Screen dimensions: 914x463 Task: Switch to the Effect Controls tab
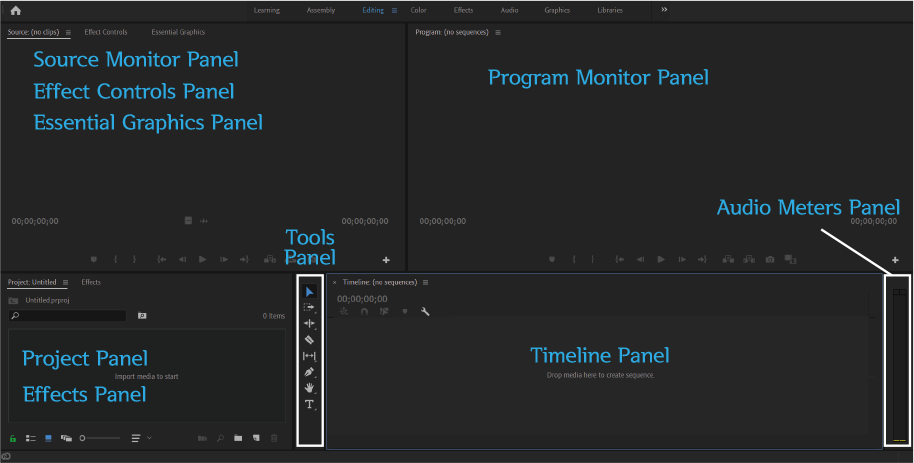[106, 32]
